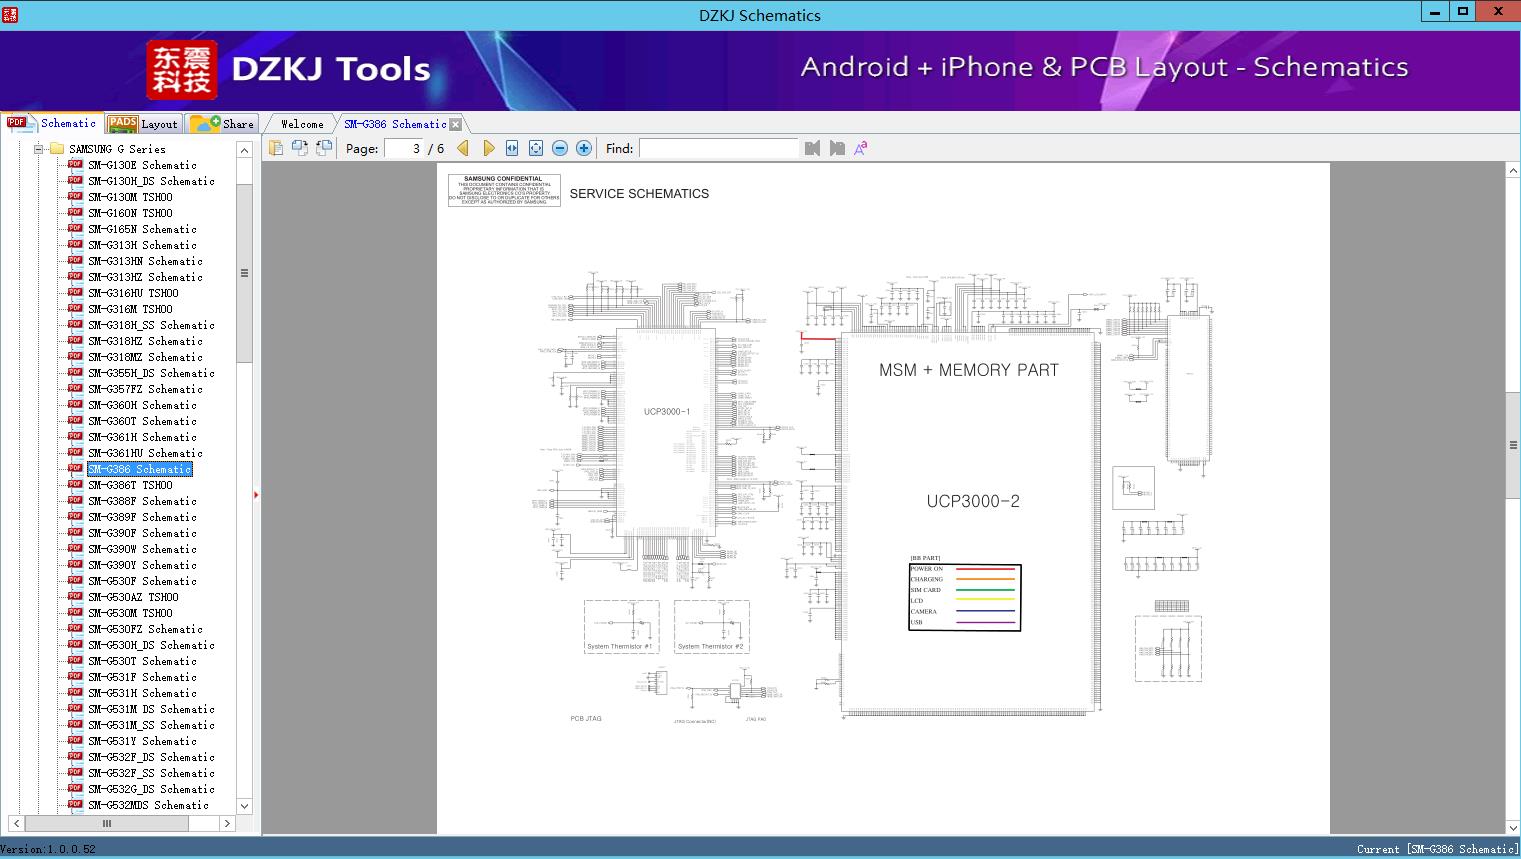Click the PDF icon for SM-G130E Schematic
1521x859 pixels.
[x=75, y=164]
